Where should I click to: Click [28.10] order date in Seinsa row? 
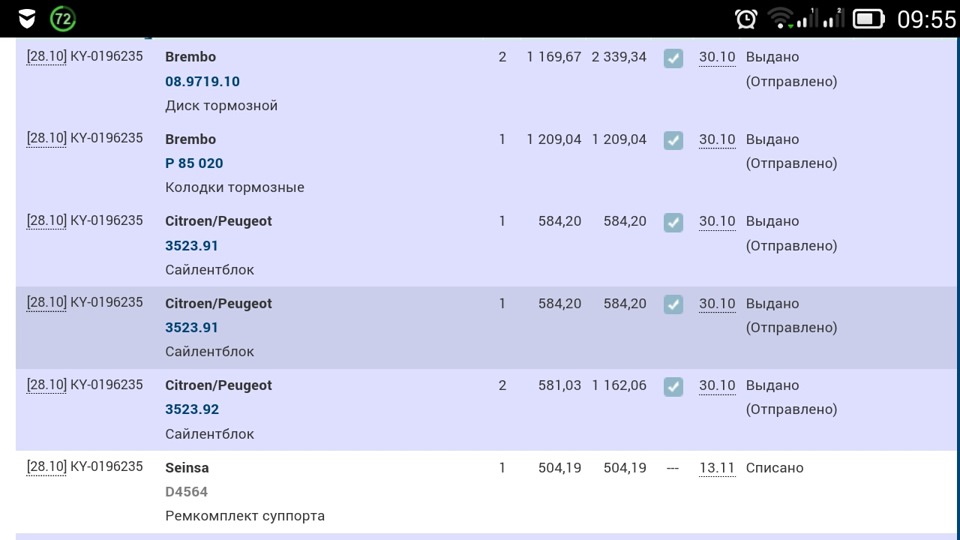tap(46, 467)
